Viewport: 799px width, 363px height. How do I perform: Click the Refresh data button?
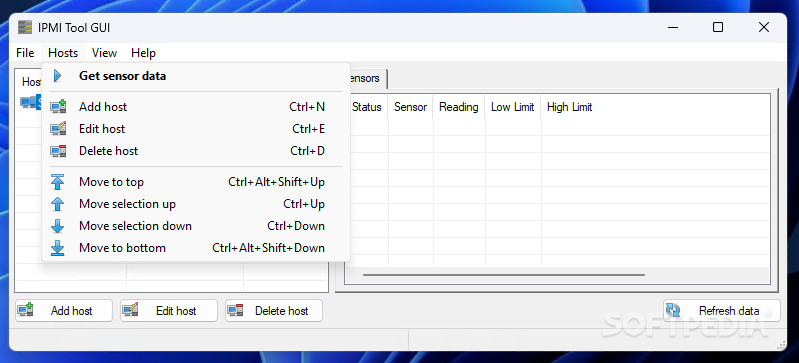pyautogui.click(x=722, y=310)
